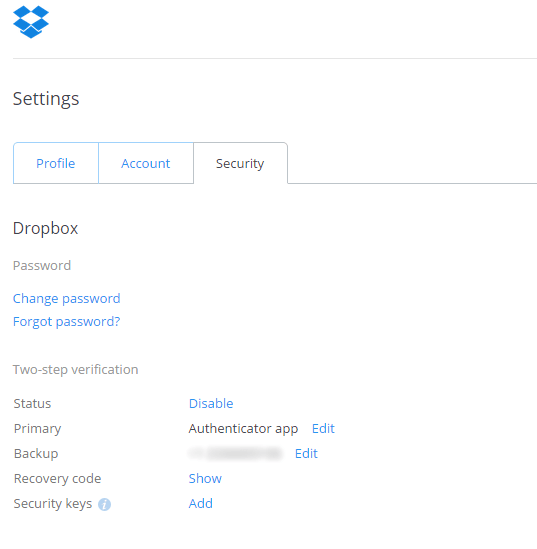537x549 pixels.
Task: Show the Recovery code
Action: [205, 478]
